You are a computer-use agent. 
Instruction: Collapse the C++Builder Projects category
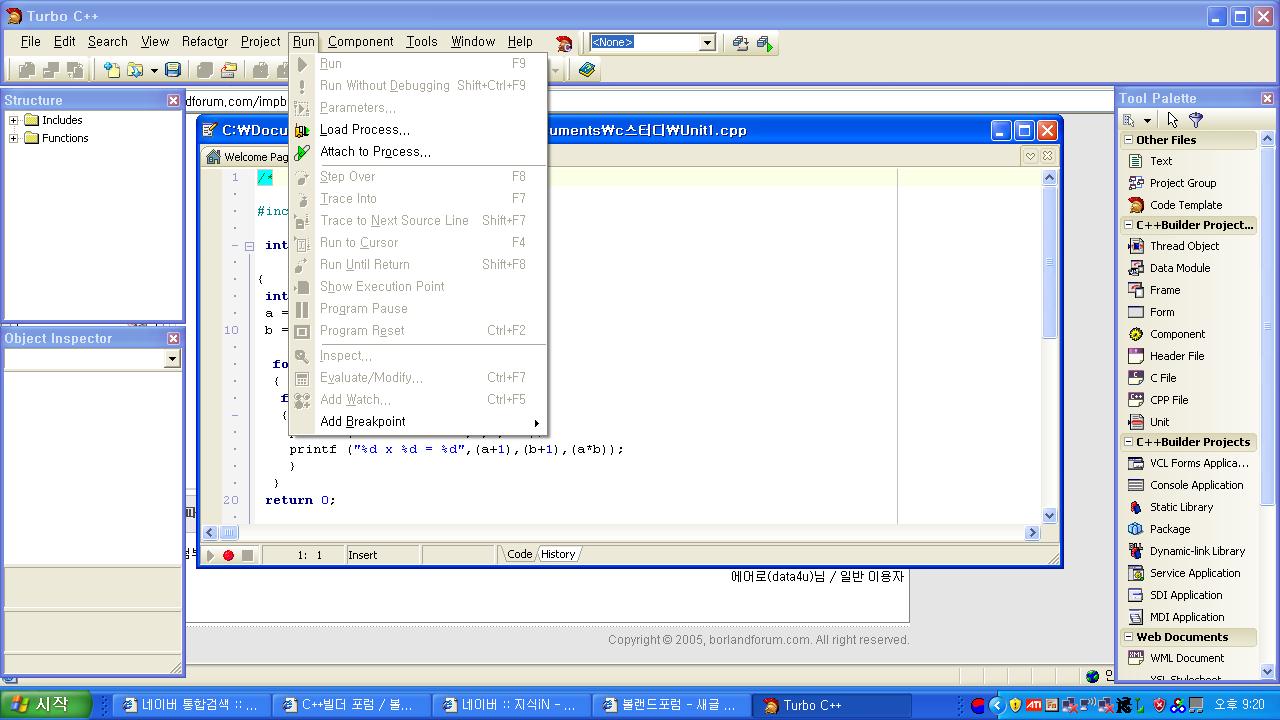1128,442
